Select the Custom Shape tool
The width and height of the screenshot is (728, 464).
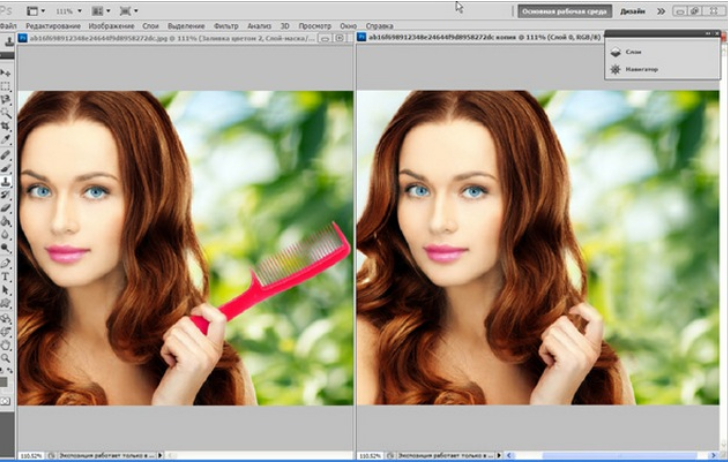[6, 304]
